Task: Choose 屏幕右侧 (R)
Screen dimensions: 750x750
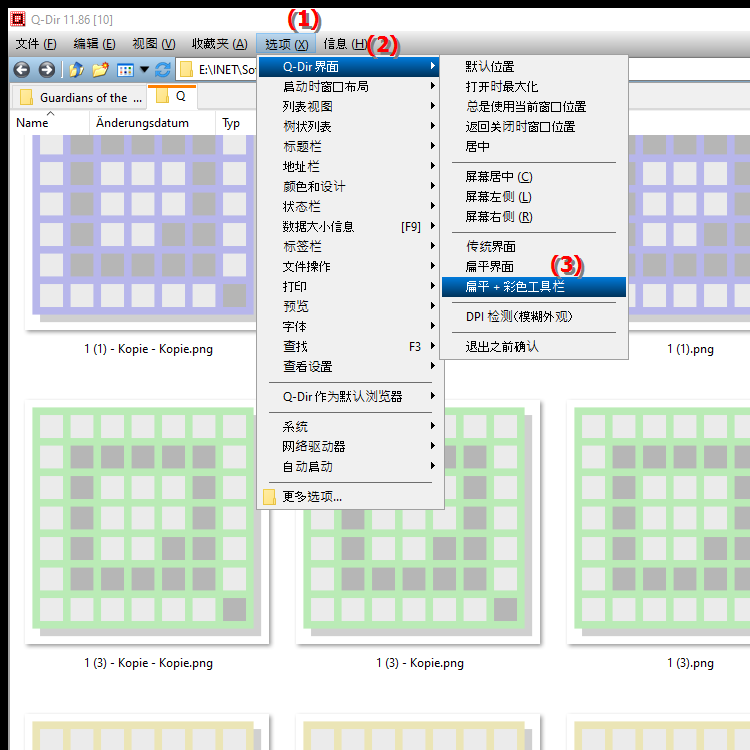Action: (x=534, y=217)
